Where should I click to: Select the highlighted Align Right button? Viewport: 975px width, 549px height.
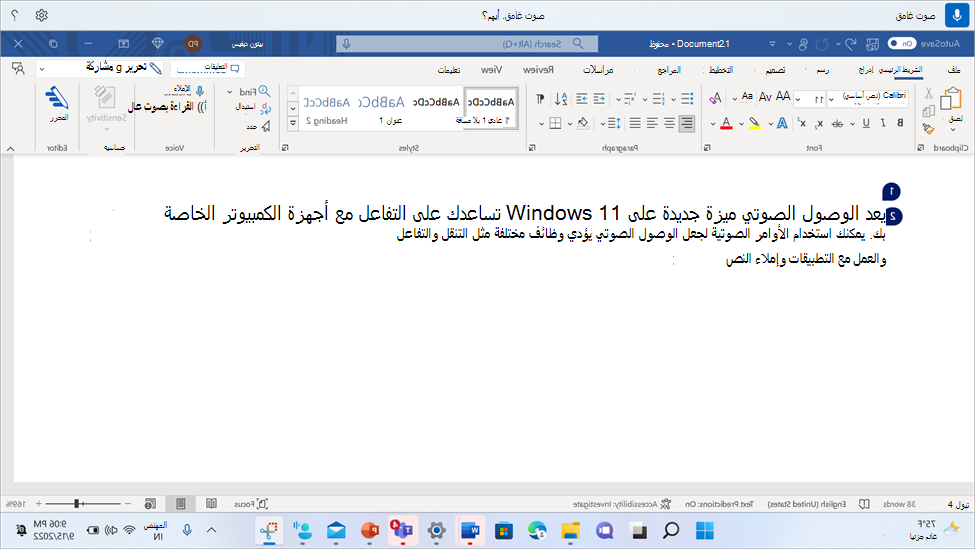point(686,123)
